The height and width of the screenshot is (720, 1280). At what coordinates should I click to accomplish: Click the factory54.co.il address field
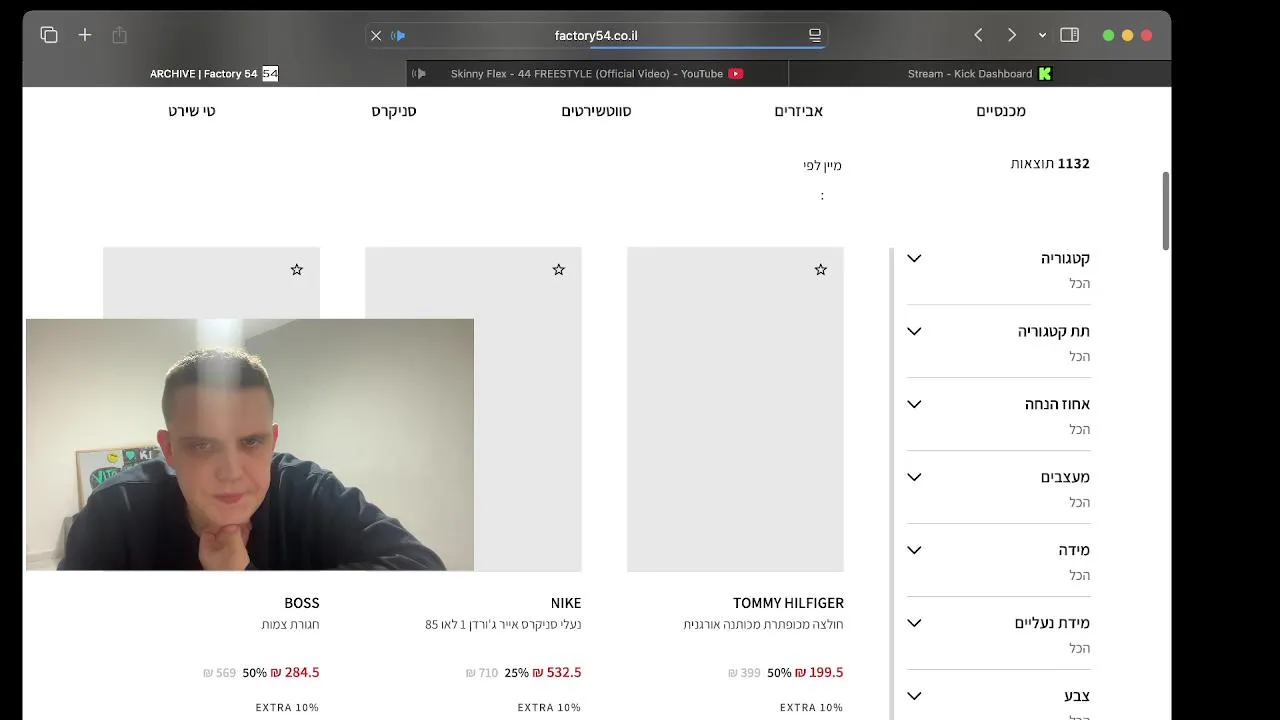click(x=596, y=35)
